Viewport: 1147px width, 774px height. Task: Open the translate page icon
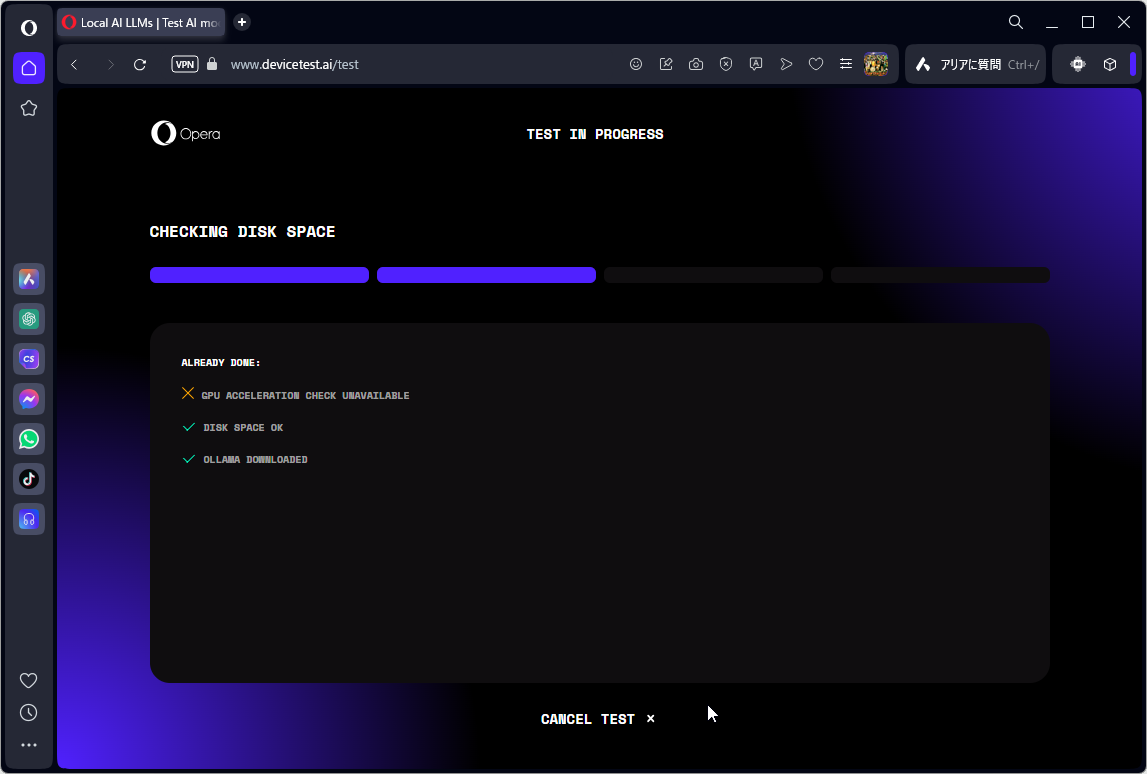coord(756,64)
